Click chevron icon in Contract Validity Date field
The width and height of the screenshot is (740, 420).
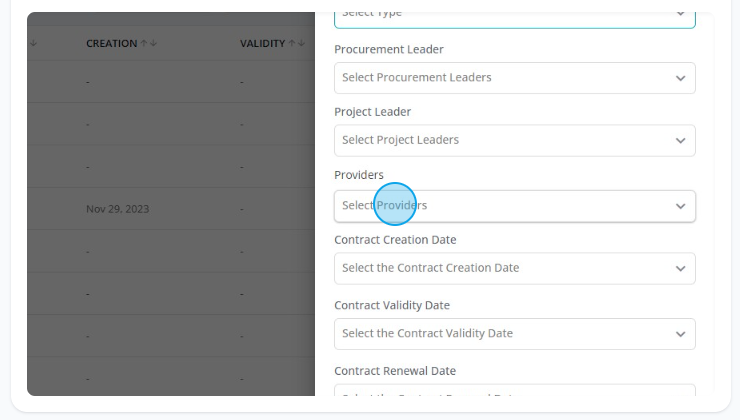point(680,334)
